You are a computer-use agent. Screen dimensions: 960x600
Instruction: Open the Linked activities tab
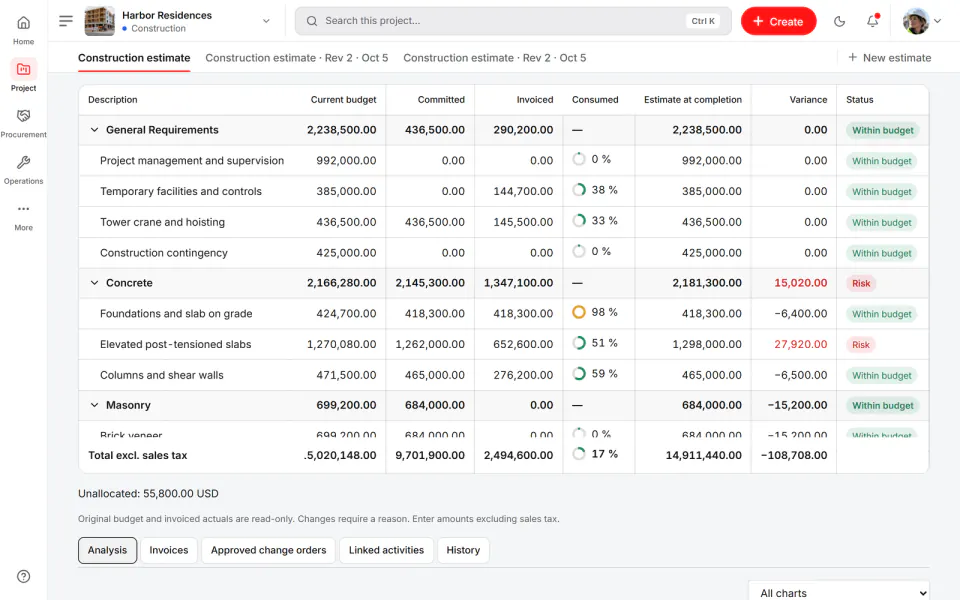click(x=386, y=550)
